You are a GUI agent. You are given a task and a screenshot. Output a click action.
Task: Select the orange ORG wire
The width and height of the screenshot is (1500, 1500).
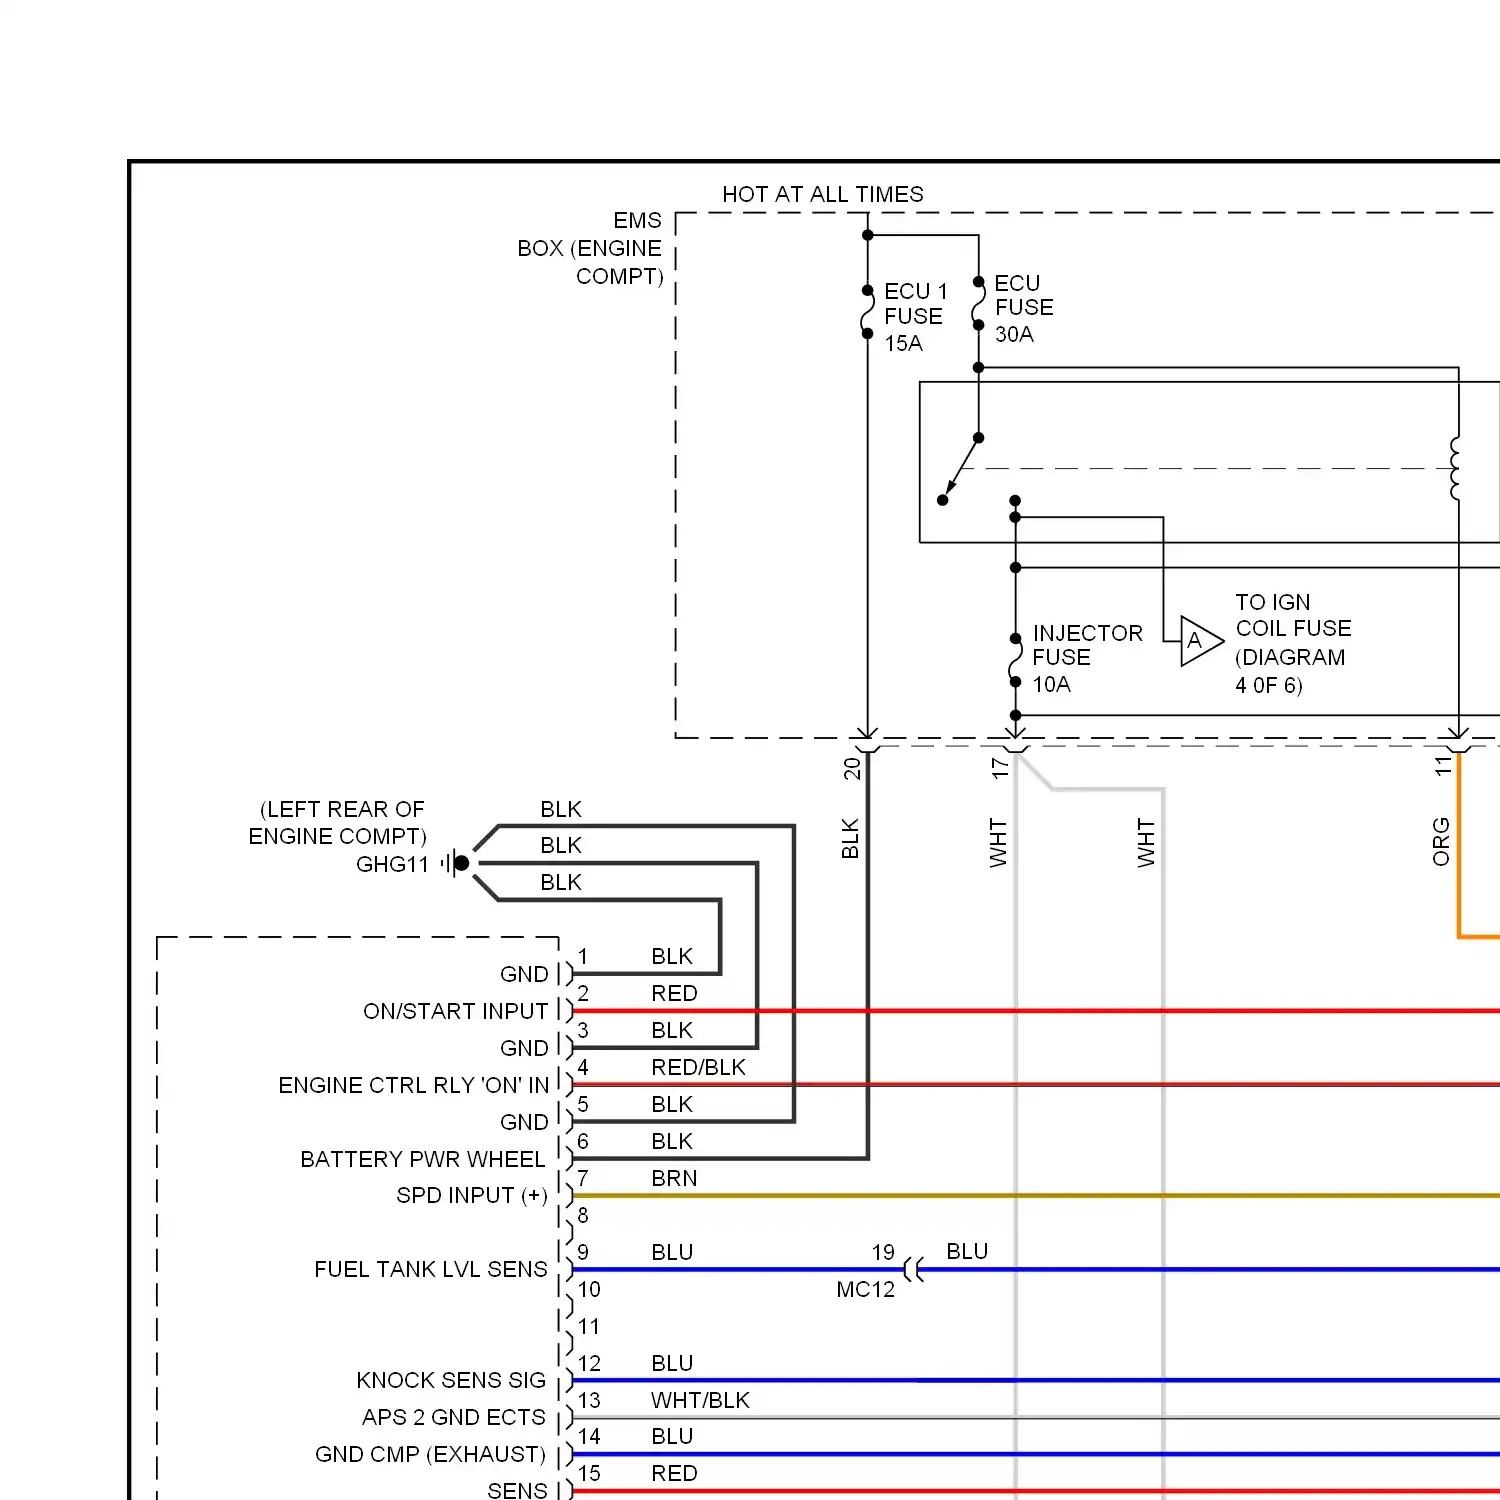1460,870
